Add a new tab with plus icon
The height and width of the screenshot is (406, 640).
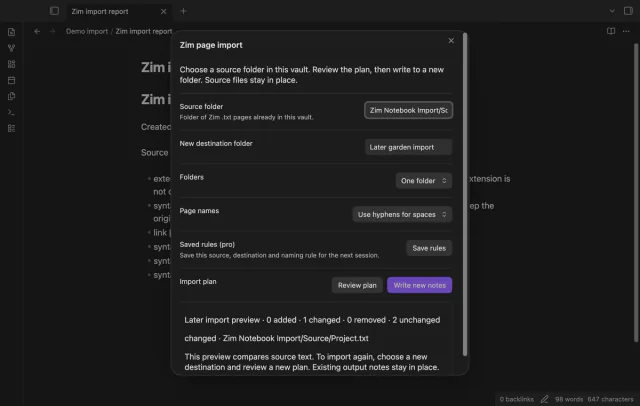click(183, 11)
